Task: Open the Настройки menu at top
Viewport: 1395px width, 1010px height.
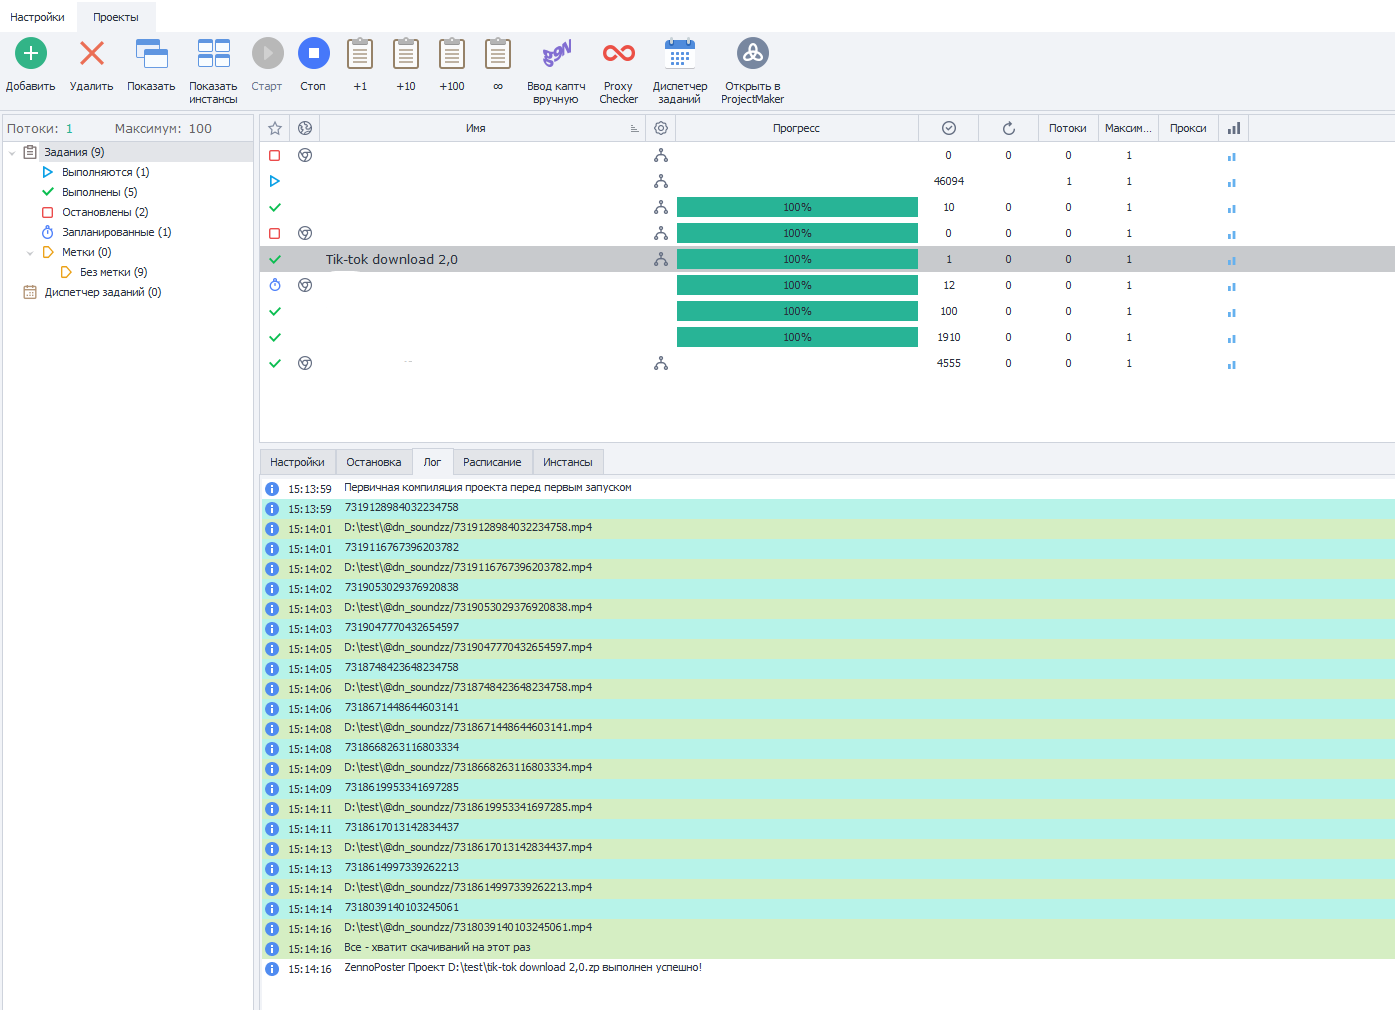Action: [x=37, y=17]
